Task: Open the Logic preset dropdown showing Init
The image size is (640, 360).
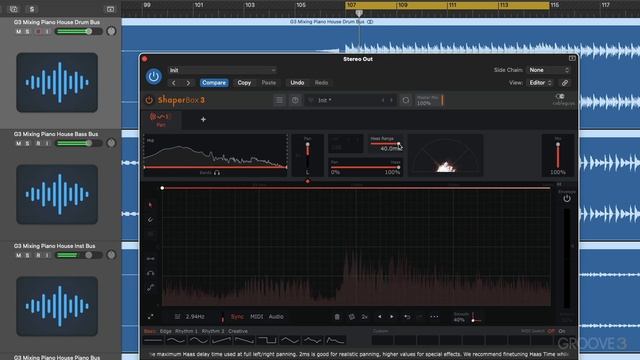Action: click(x=222, y=70)
